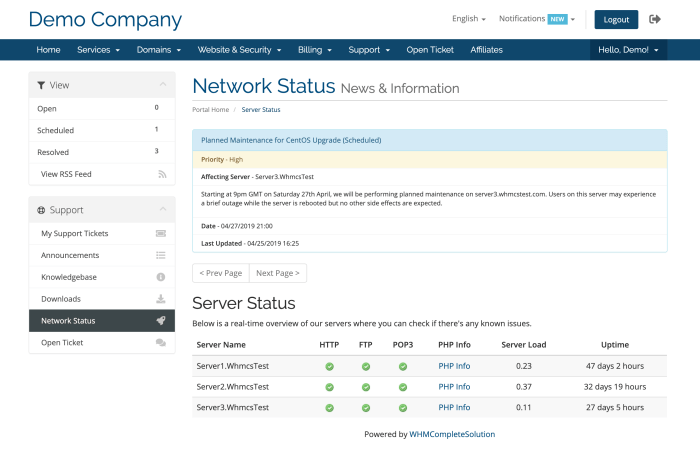
Task: Open PHP Info link for Server1.WhmcsTest
Action: [454, 366]
